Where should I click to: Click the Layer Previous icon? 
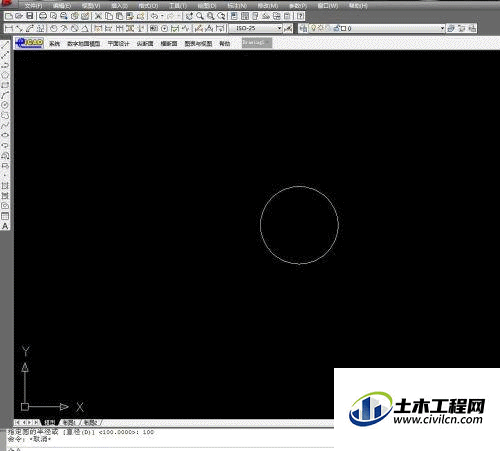tap(462, 28)
